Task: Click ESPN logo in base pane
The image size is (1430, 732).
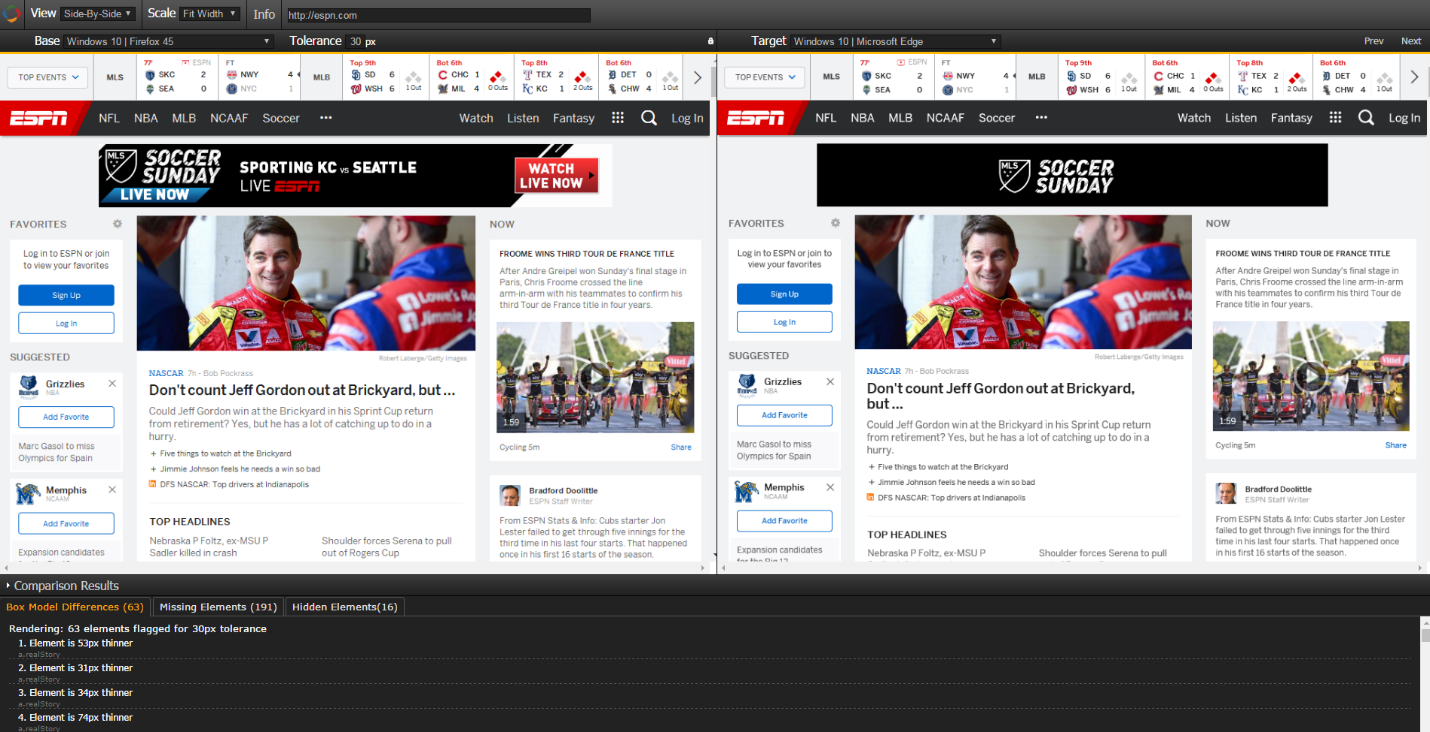Action: point(39,118)
